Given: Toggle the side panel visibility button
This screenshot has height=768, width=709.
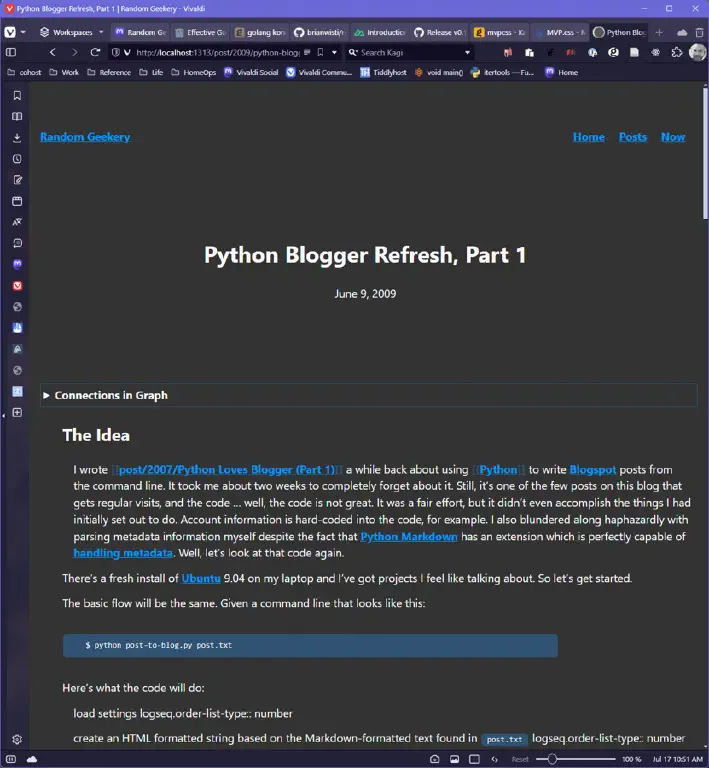Looking at the screenshot, I should 11,52.
